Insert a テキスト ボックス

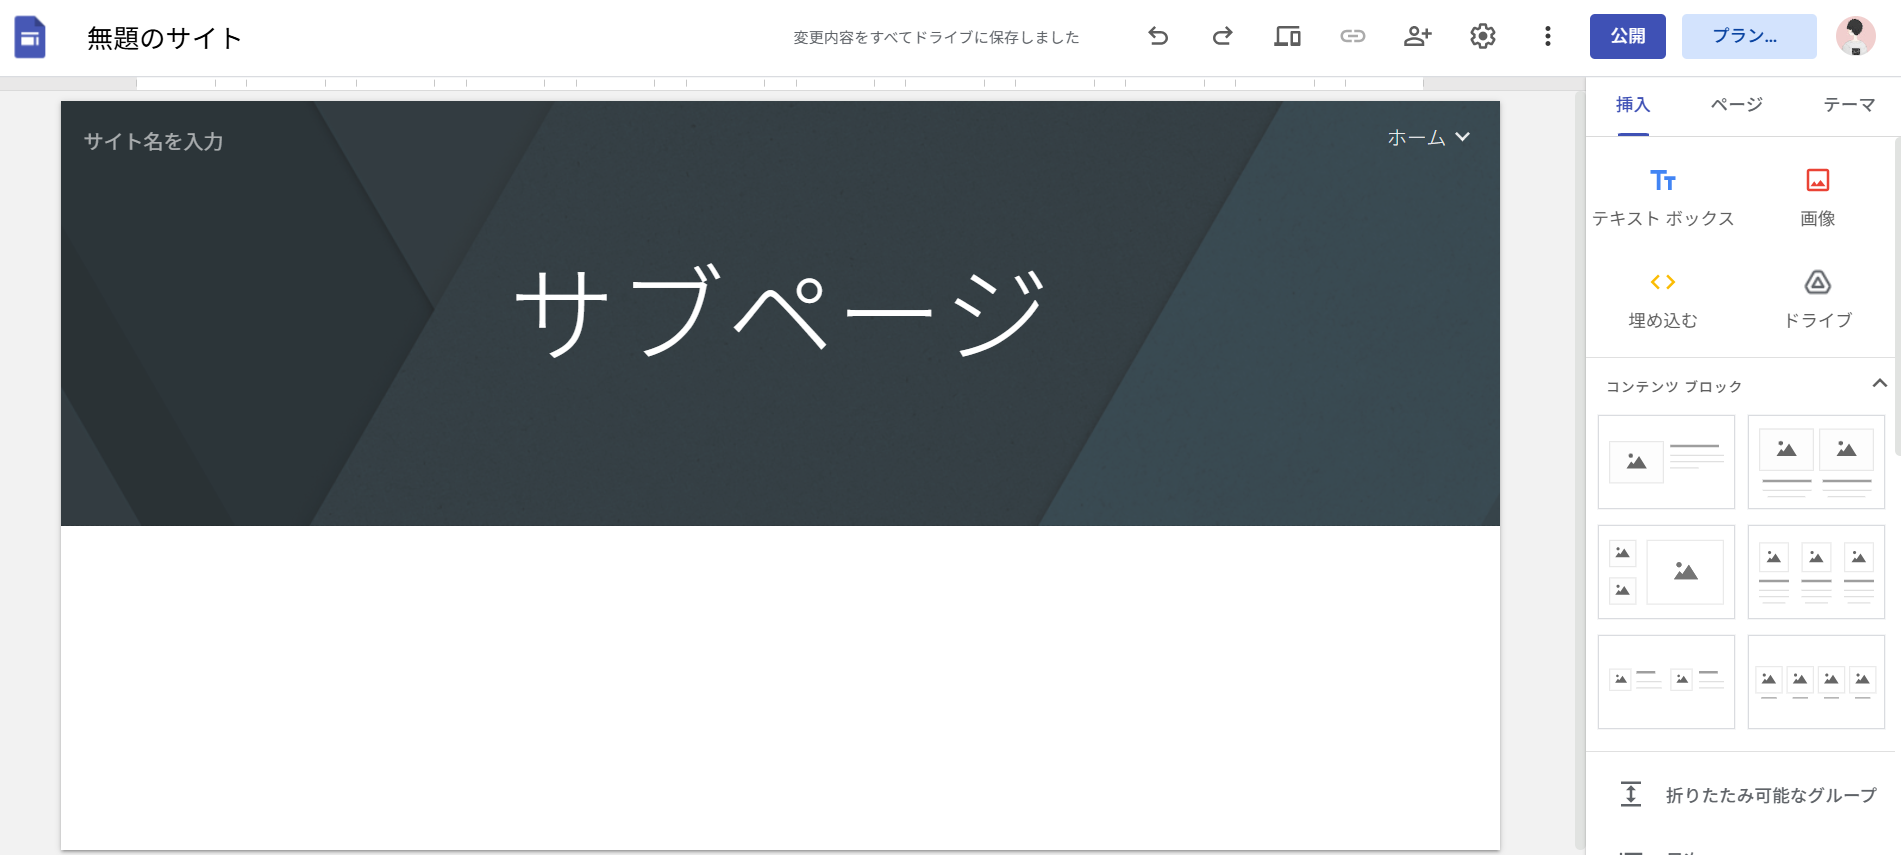click(1663, 198)
